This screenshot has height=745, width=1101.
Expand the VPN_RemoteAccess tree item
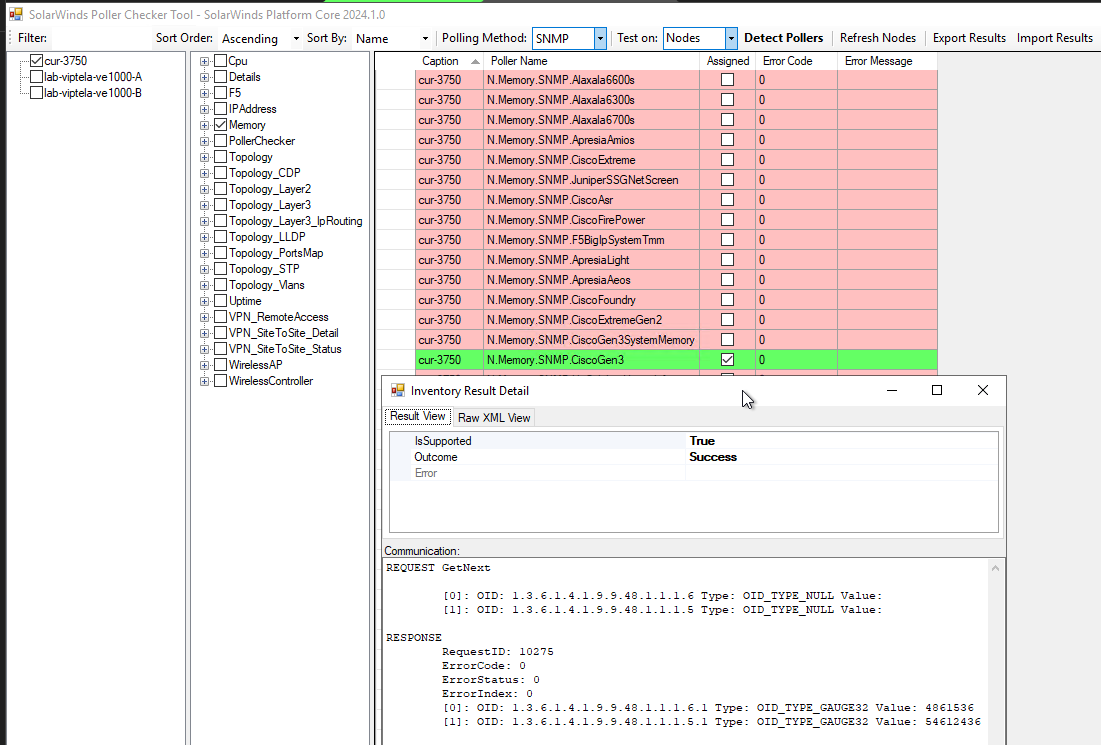coord(204,316)
